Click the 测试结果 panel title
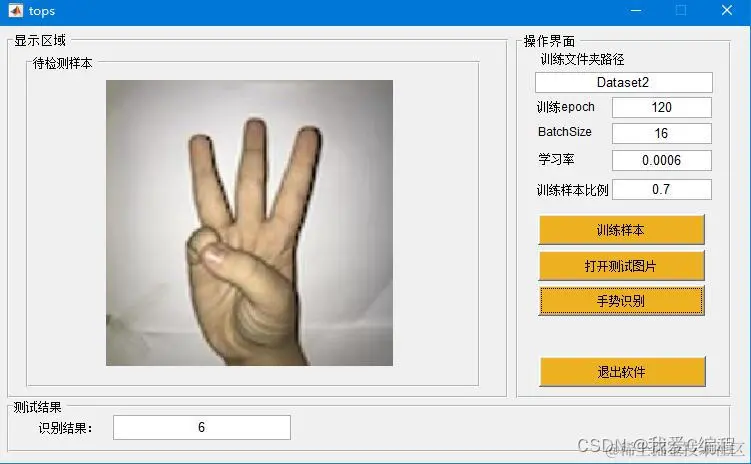The width and height of the screenshot is (751, 464). coord(37,407)
